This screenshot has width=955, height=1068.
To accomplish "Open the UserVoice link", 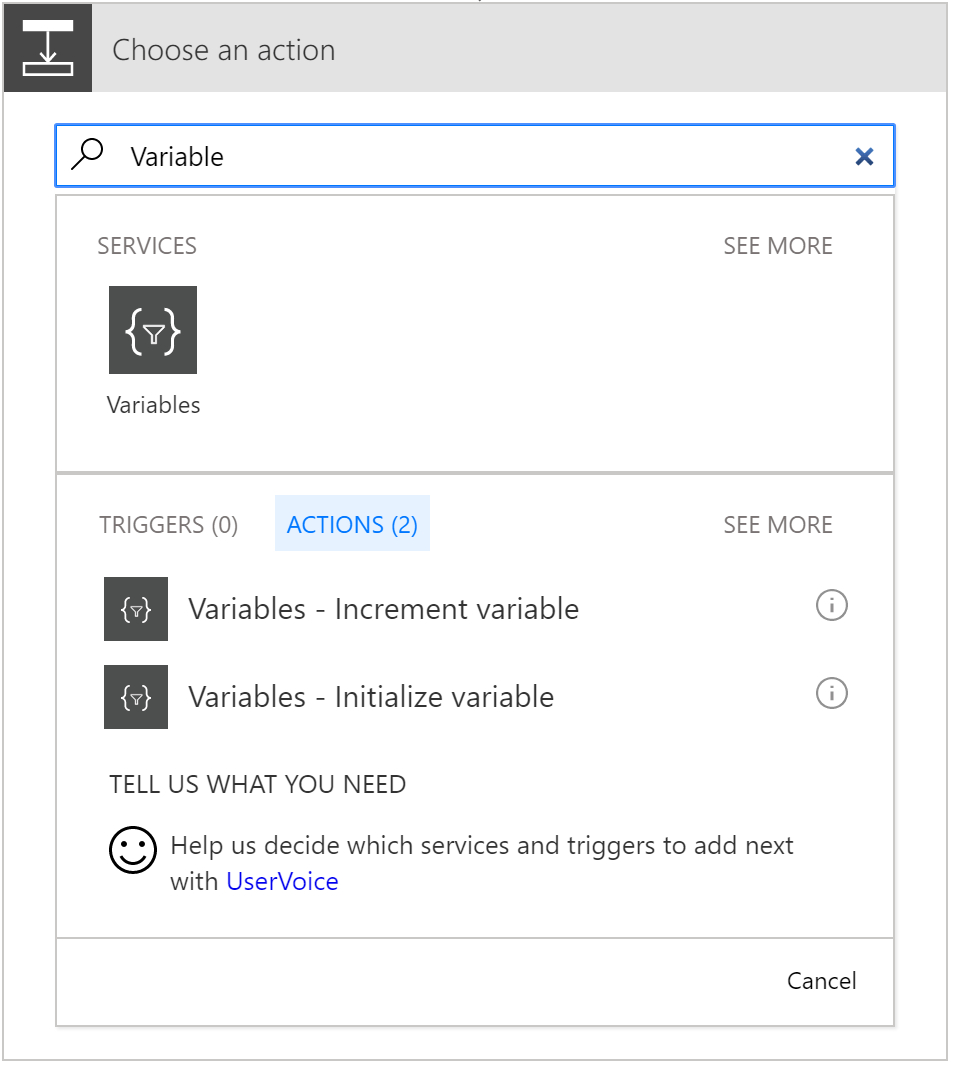I will [x=282, y=881].
